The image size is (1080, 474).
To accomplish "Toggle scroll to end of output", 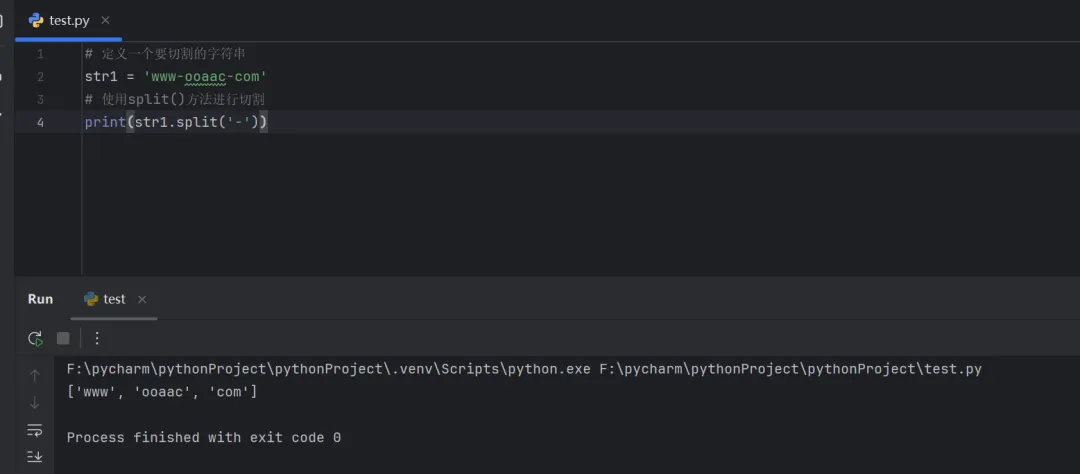I will (35, 456).
